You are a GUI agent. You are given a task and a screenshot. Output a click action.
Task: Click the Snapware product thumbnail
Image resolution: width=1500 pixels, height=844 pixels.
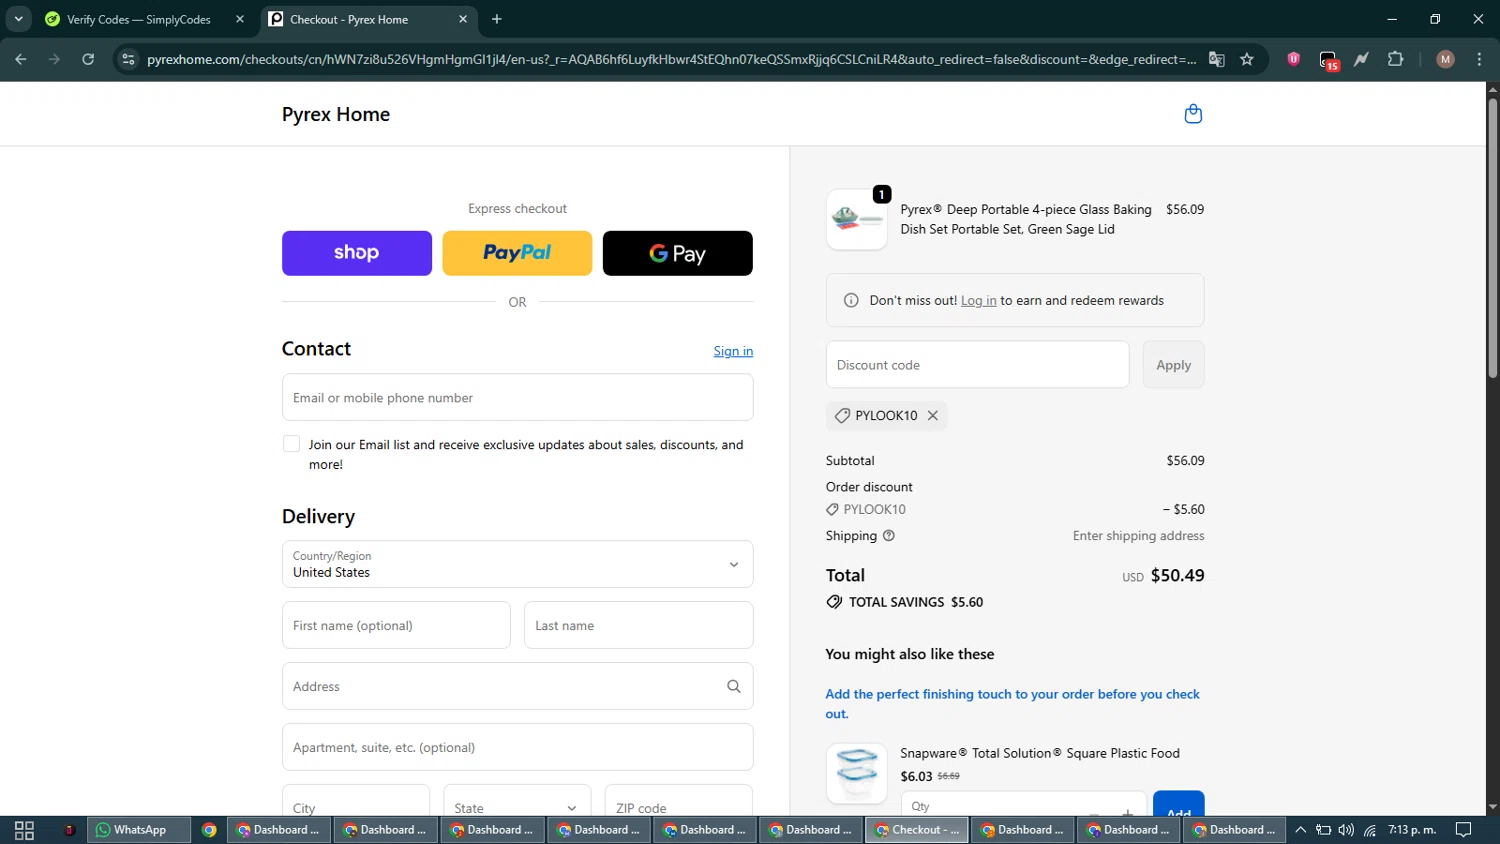pos(857,772)
